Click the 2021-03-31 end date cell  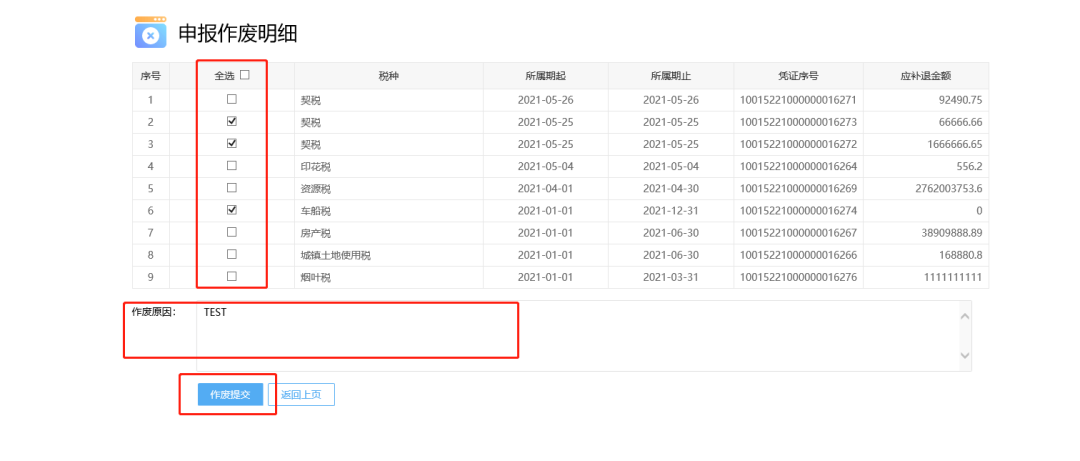671,277
